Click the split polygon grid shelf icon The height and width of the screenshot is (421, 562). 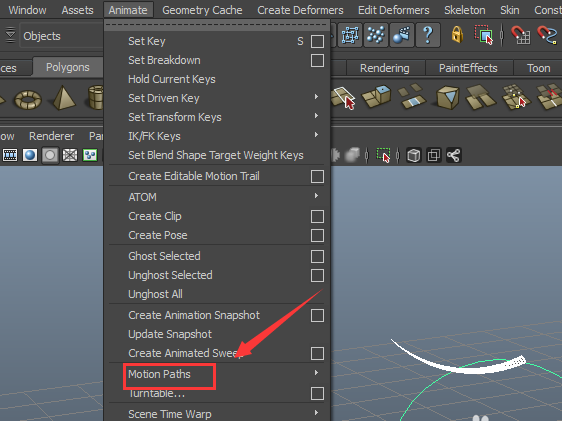tap(515, 96)
